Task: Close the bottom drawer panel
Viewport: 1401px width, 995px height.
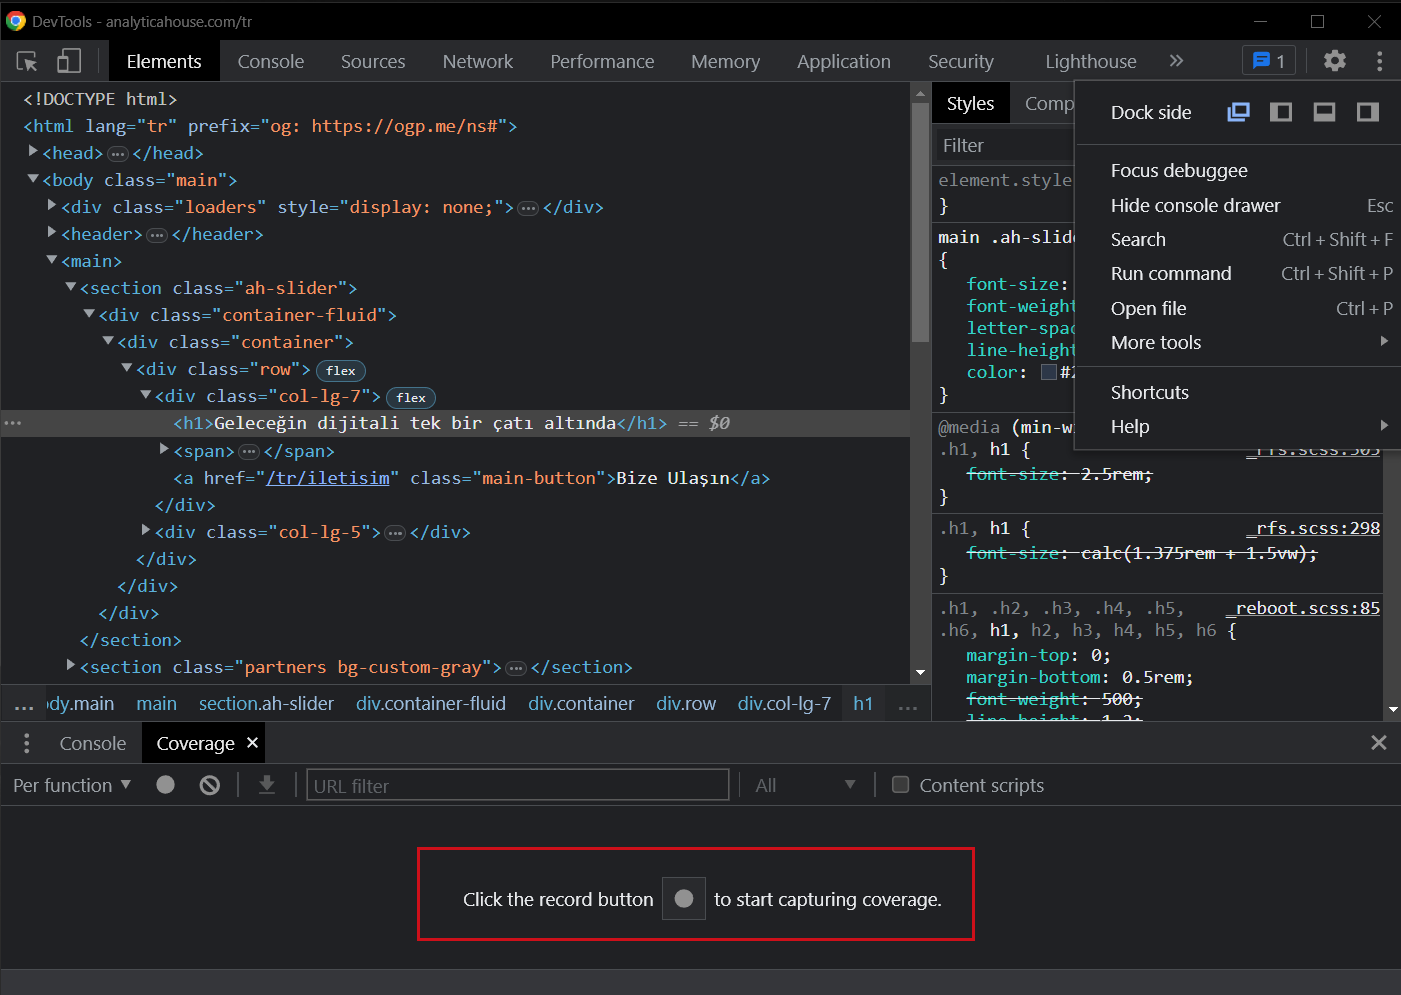Action: pyautogui.click(x=1378, y=742)
